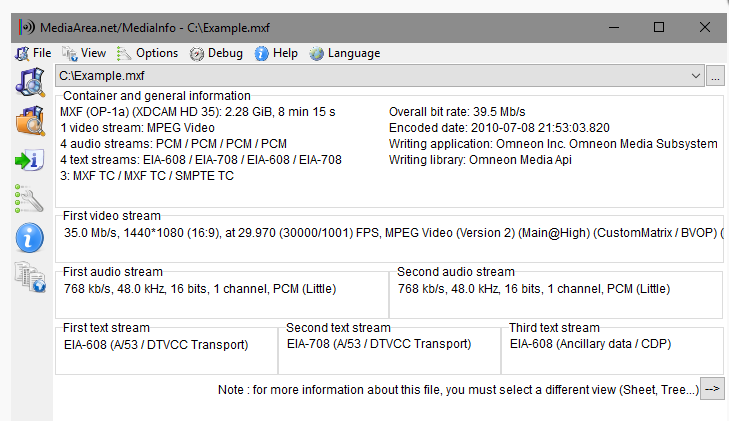Expand the C:\Example.mxf file dropdown arrow
Screen dimensions: 729x421
[x=696, y=76]
